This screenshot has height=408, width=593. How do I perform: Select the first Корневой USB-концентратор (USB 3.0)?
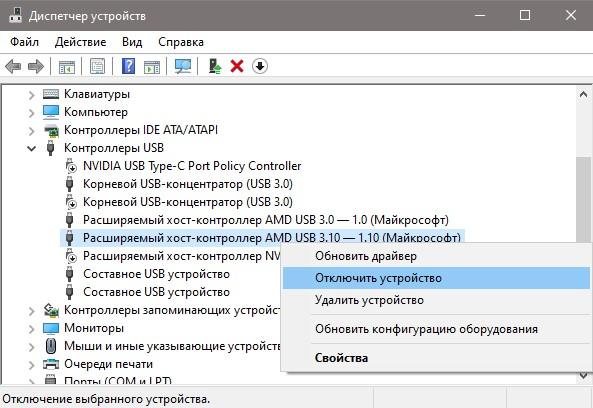(188, 184)
